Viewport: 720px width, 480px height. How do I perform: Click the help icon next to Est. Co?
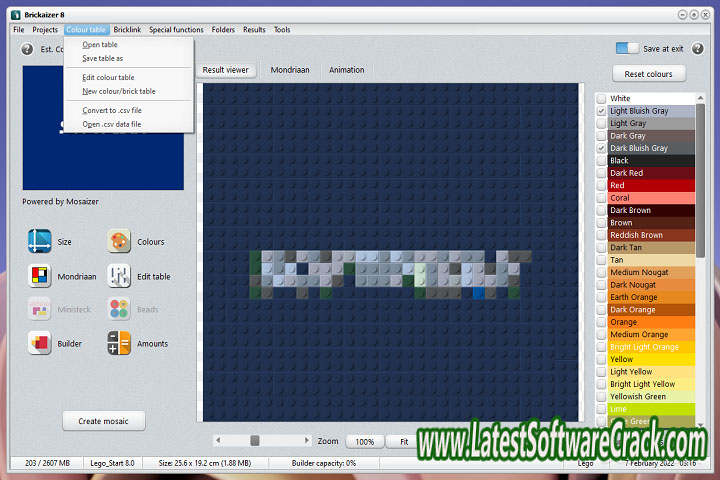click(27, 49)
